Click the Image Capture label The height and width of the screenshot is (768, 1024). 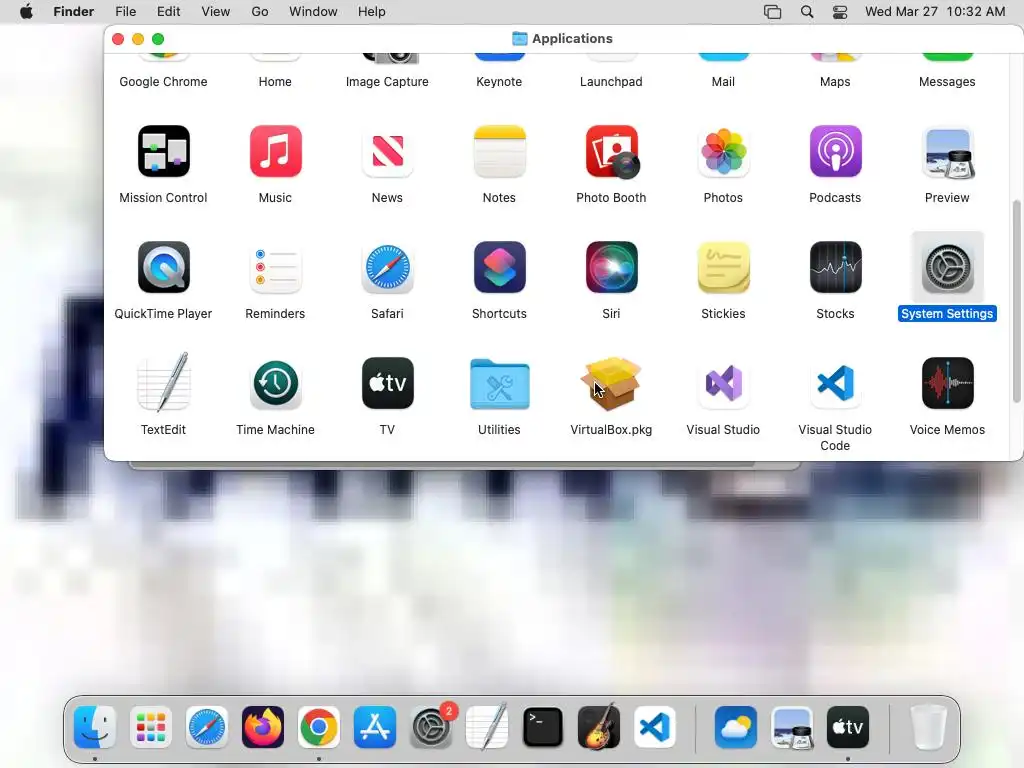387,82
